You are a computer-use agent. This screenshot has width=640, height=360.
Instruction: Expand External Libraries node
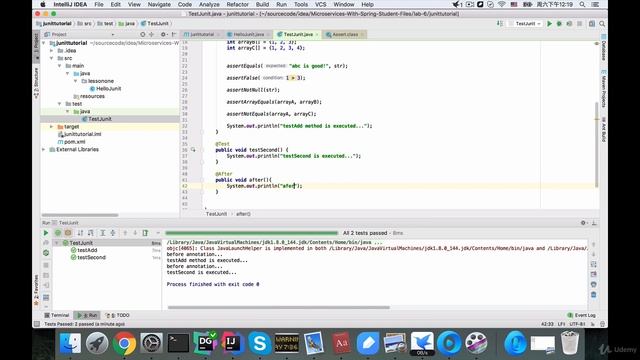(44, 150)
